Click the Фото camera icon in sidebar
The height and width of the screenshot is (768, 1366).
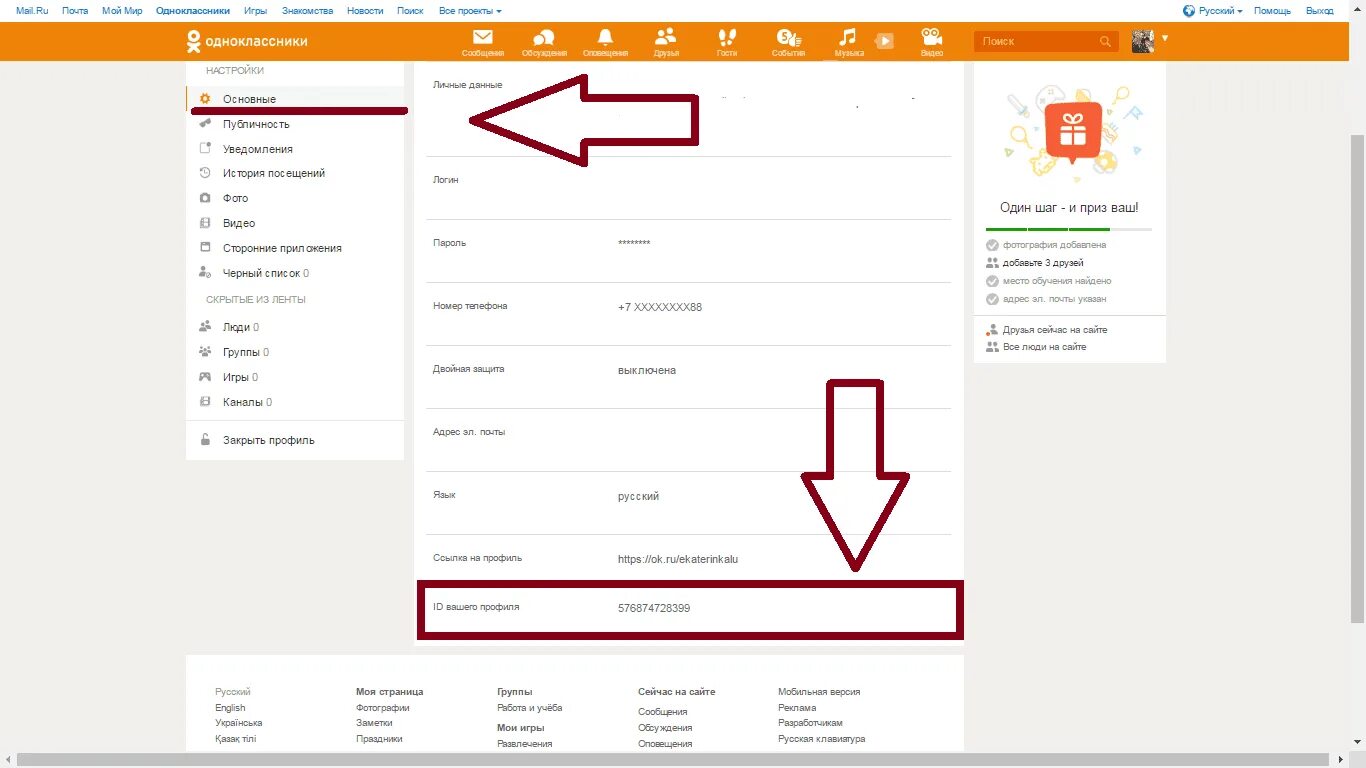[x=205, y=198]
